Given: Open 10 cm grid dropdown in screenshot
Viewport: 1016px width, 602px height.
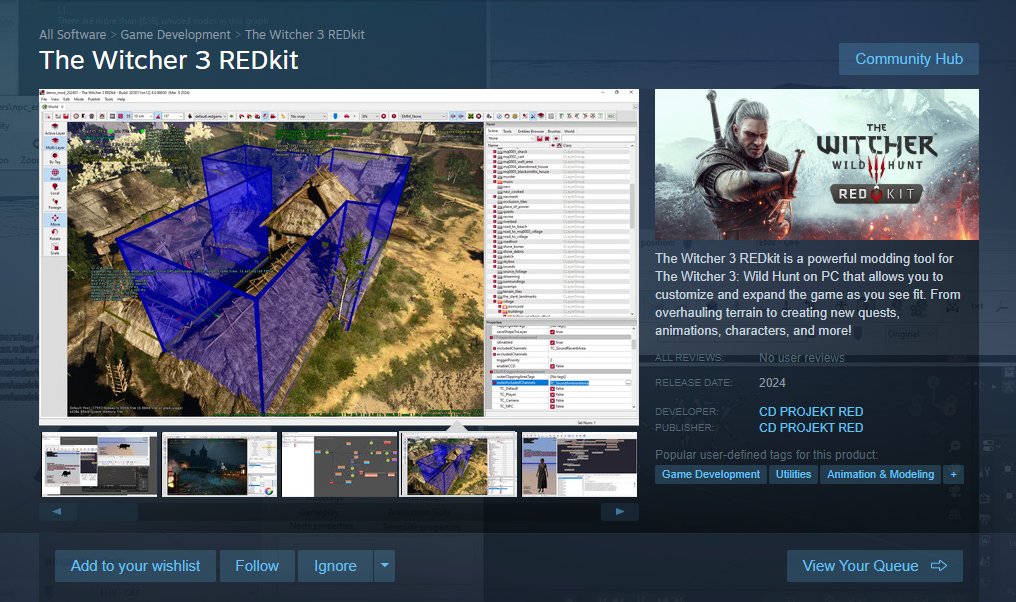Looking at the screenshot, I should [x=143, y=116].
